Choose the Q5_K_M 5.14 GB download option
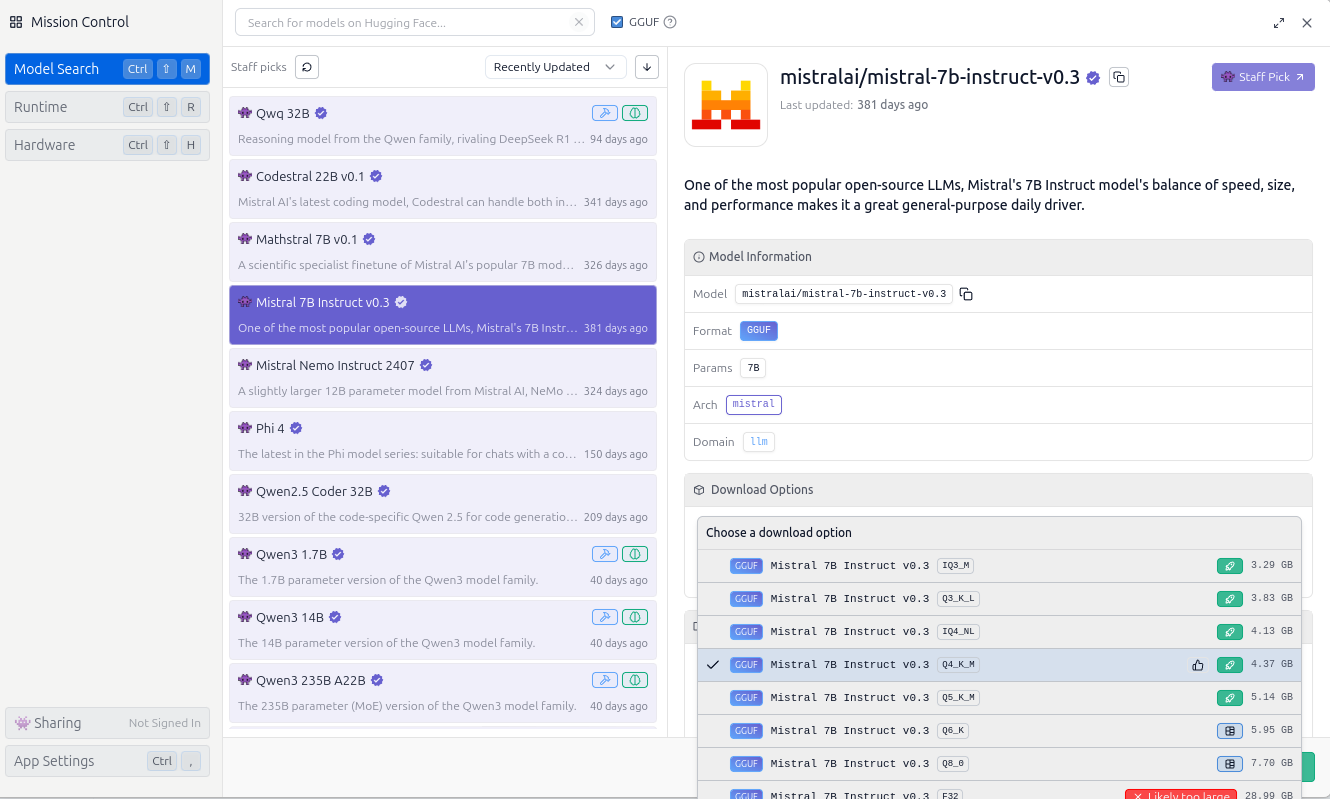The width and height of the screenshot is (1330, 799). (1000, 698)
